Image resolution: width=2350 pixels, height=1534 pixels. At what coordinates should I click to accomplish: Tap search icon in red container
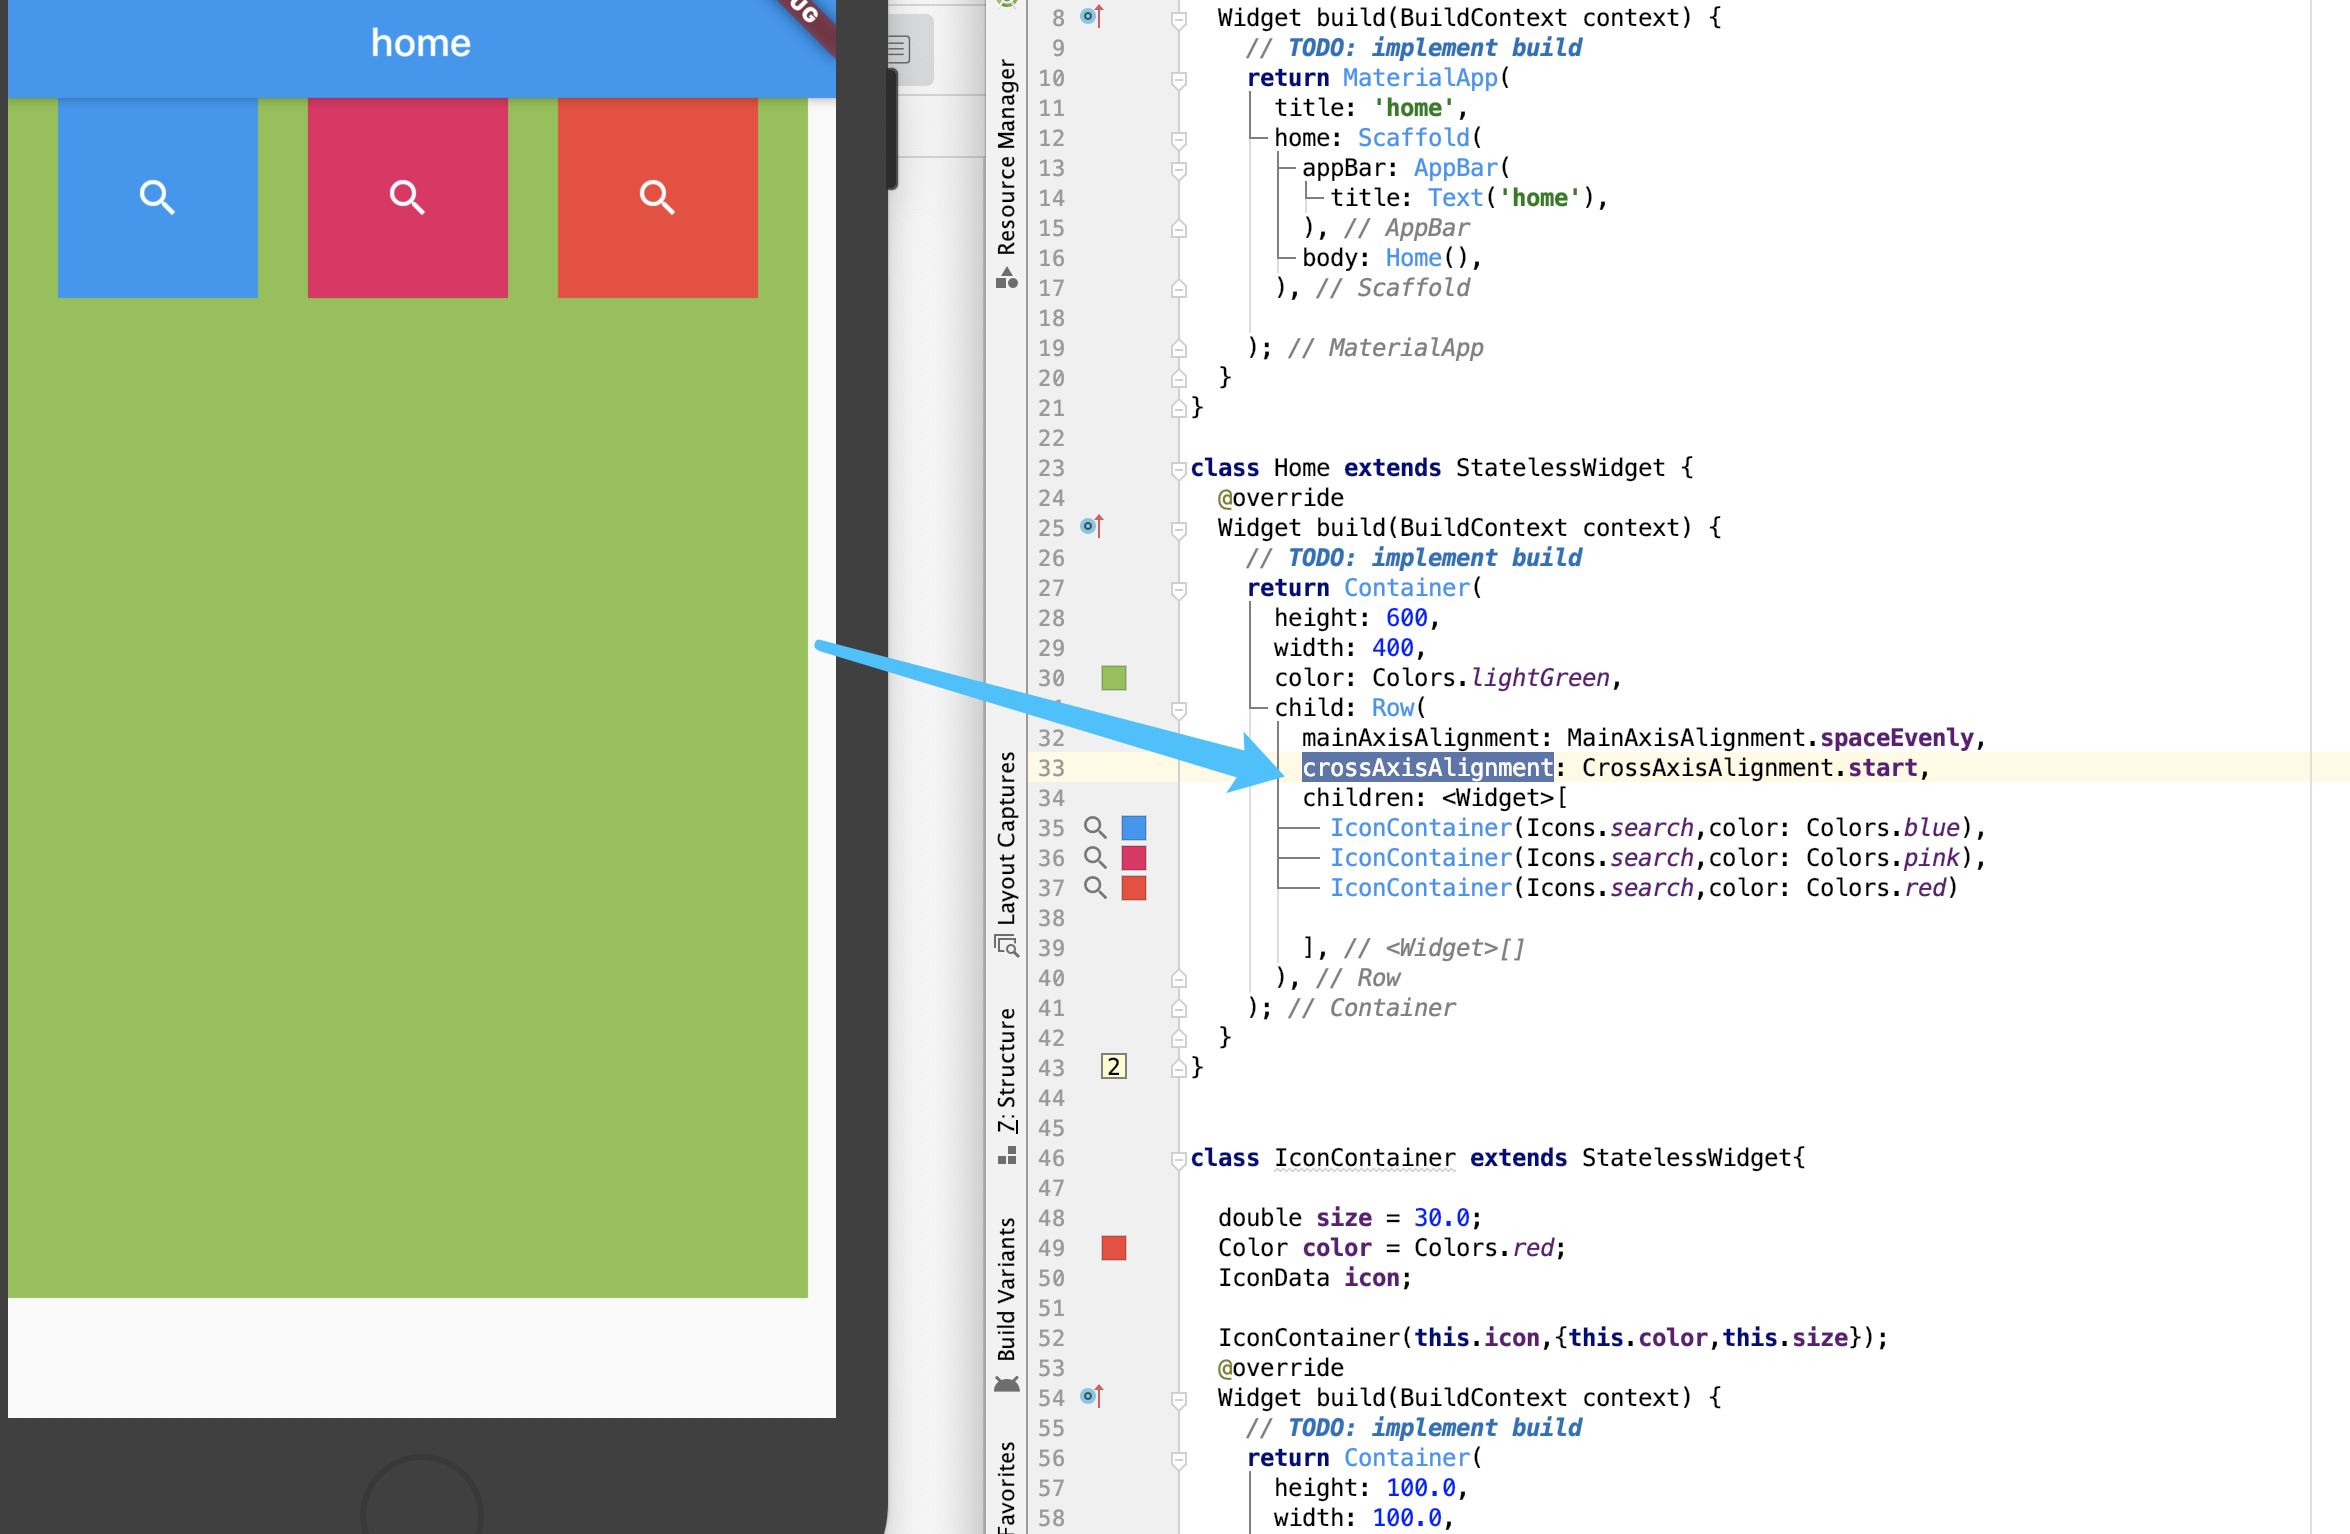coord(657,197)
